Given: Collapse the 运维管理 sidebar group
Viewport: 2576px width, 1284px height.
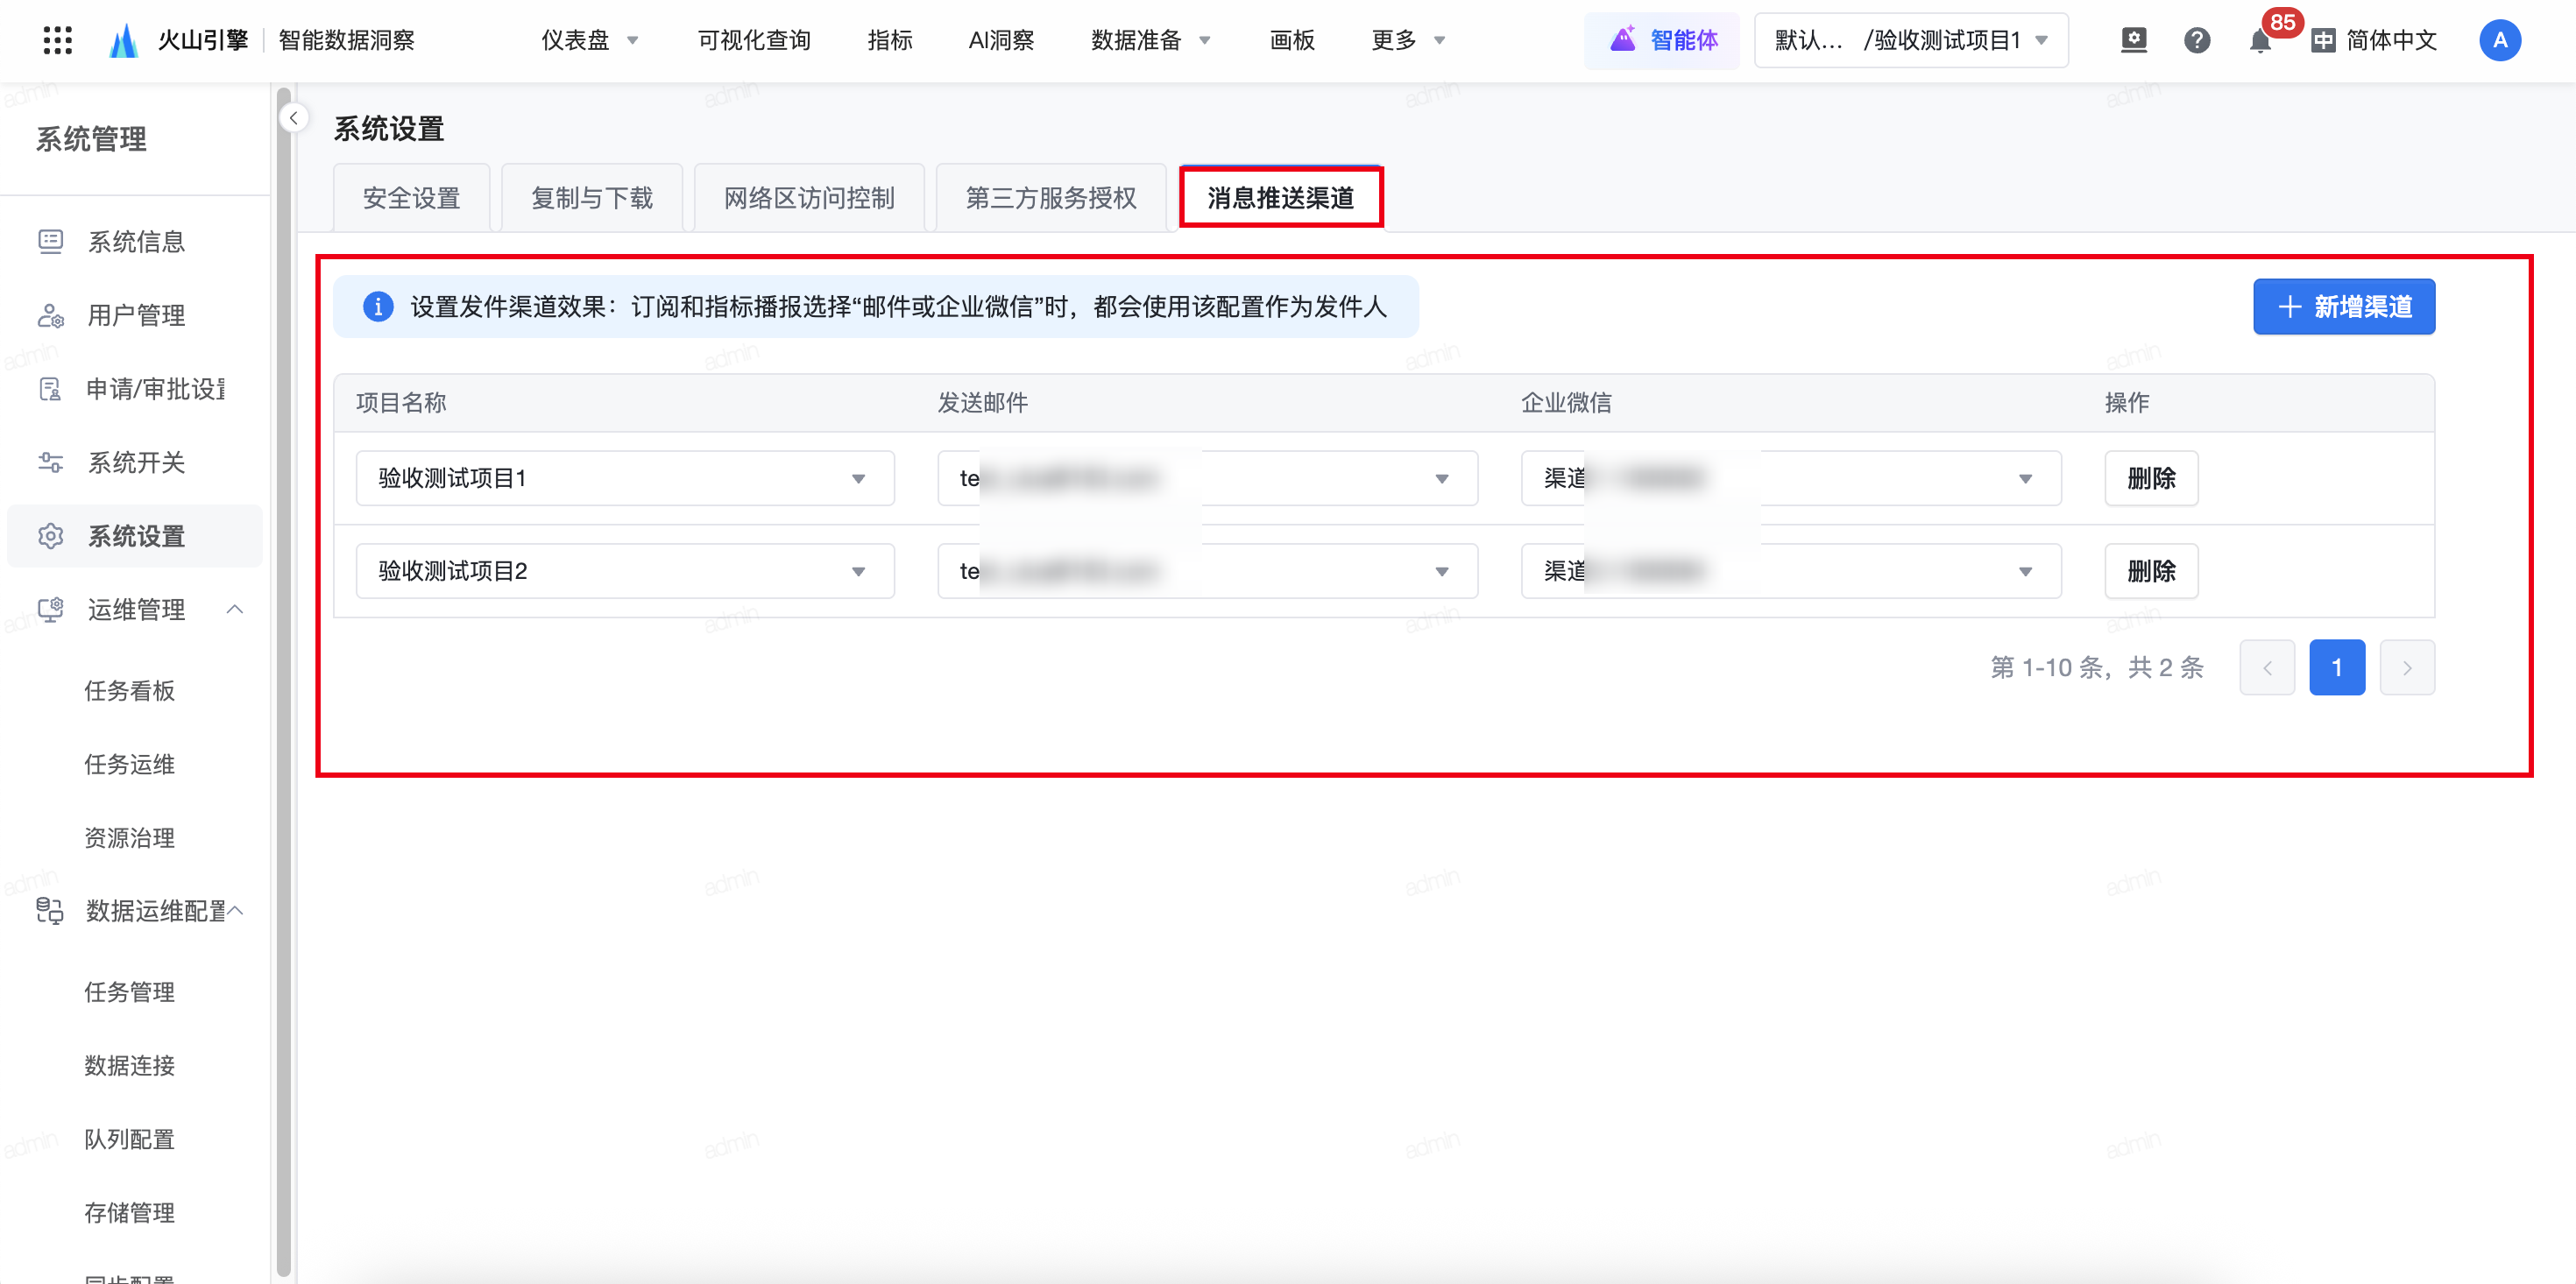Looking at the screenshot, I should 235,609.
